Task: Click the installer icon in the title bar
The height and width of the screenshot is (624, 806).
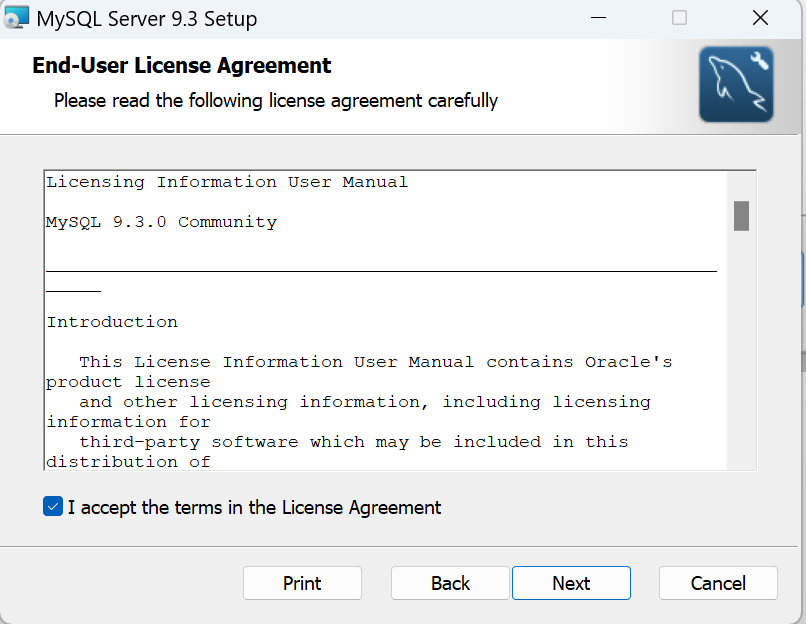Action: [15, 18]
